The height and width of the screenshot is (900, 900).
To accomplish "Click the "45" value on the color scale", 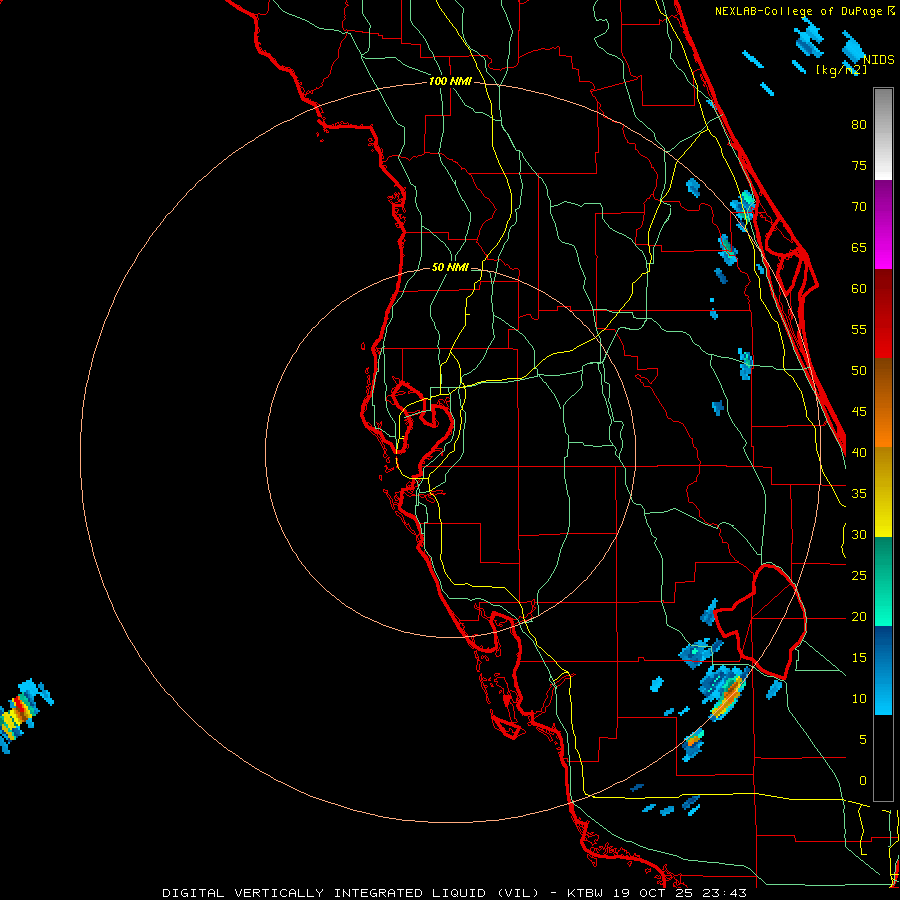I will click(859, 412).
